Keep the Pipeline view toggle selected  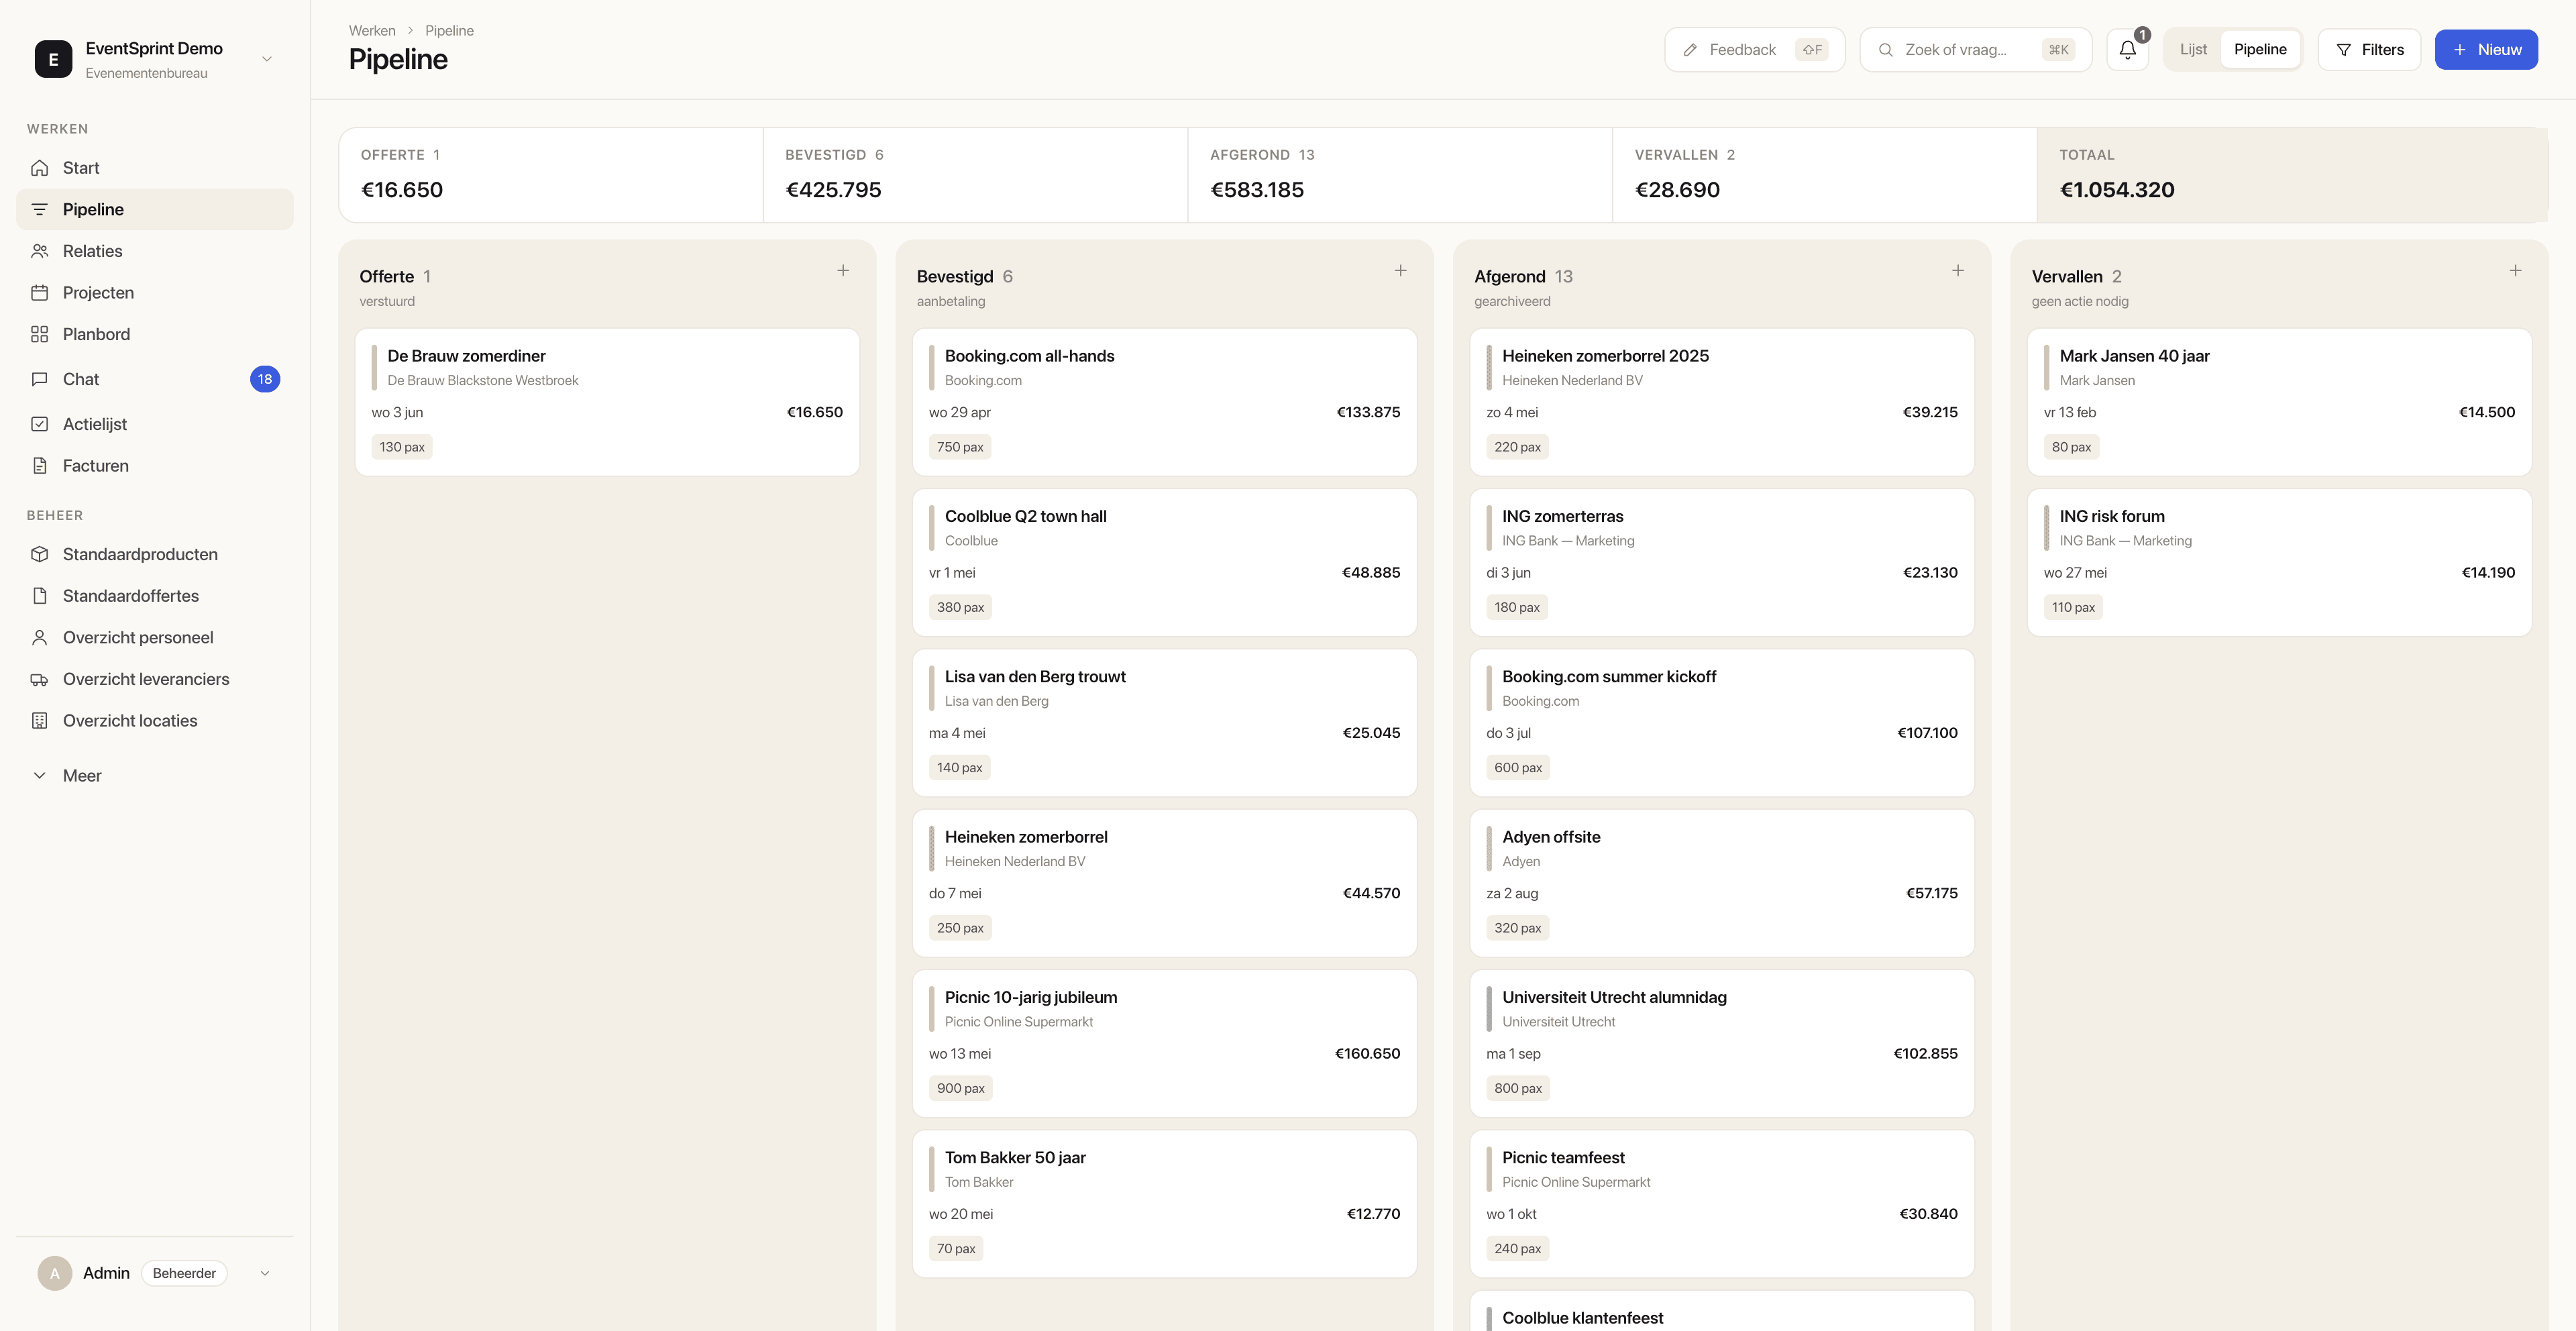[x=2260, y=49]
